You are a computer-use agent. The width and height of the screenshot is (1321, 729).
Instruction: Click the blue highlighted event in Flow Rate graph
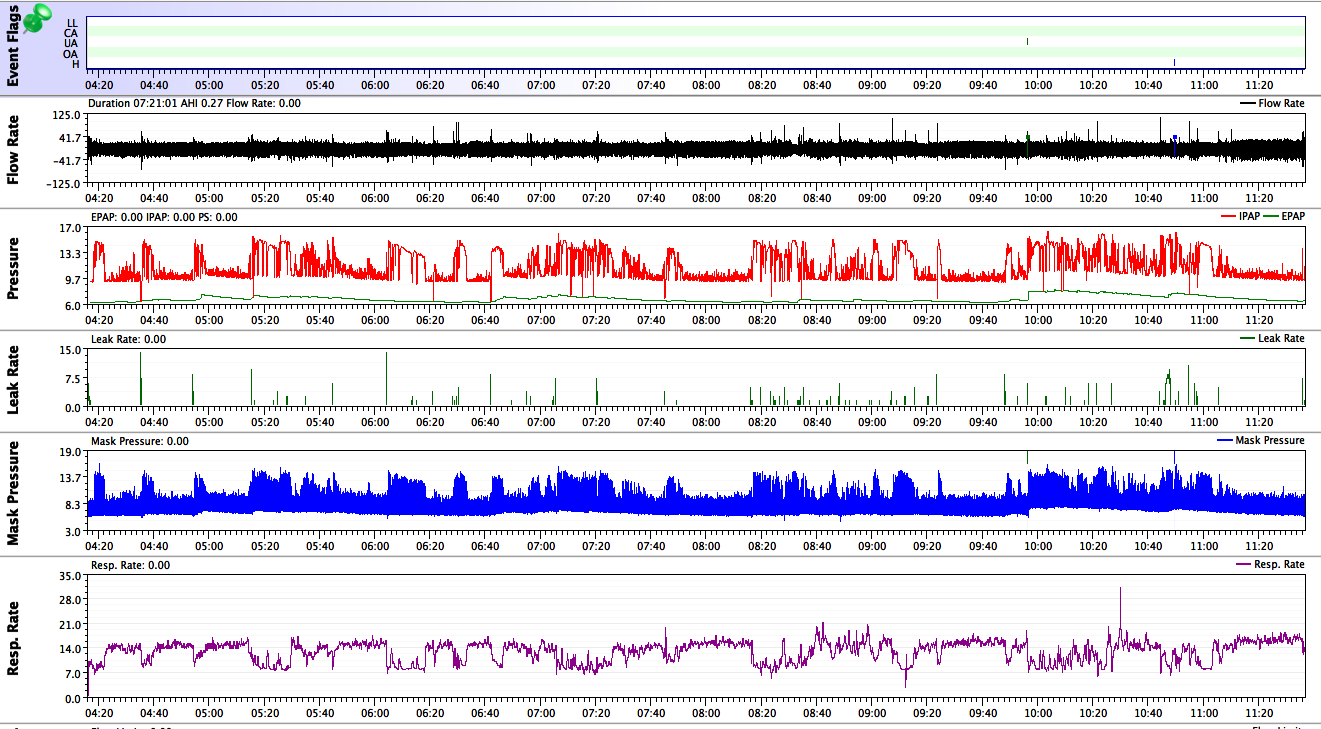click(x=1174, y=146)
